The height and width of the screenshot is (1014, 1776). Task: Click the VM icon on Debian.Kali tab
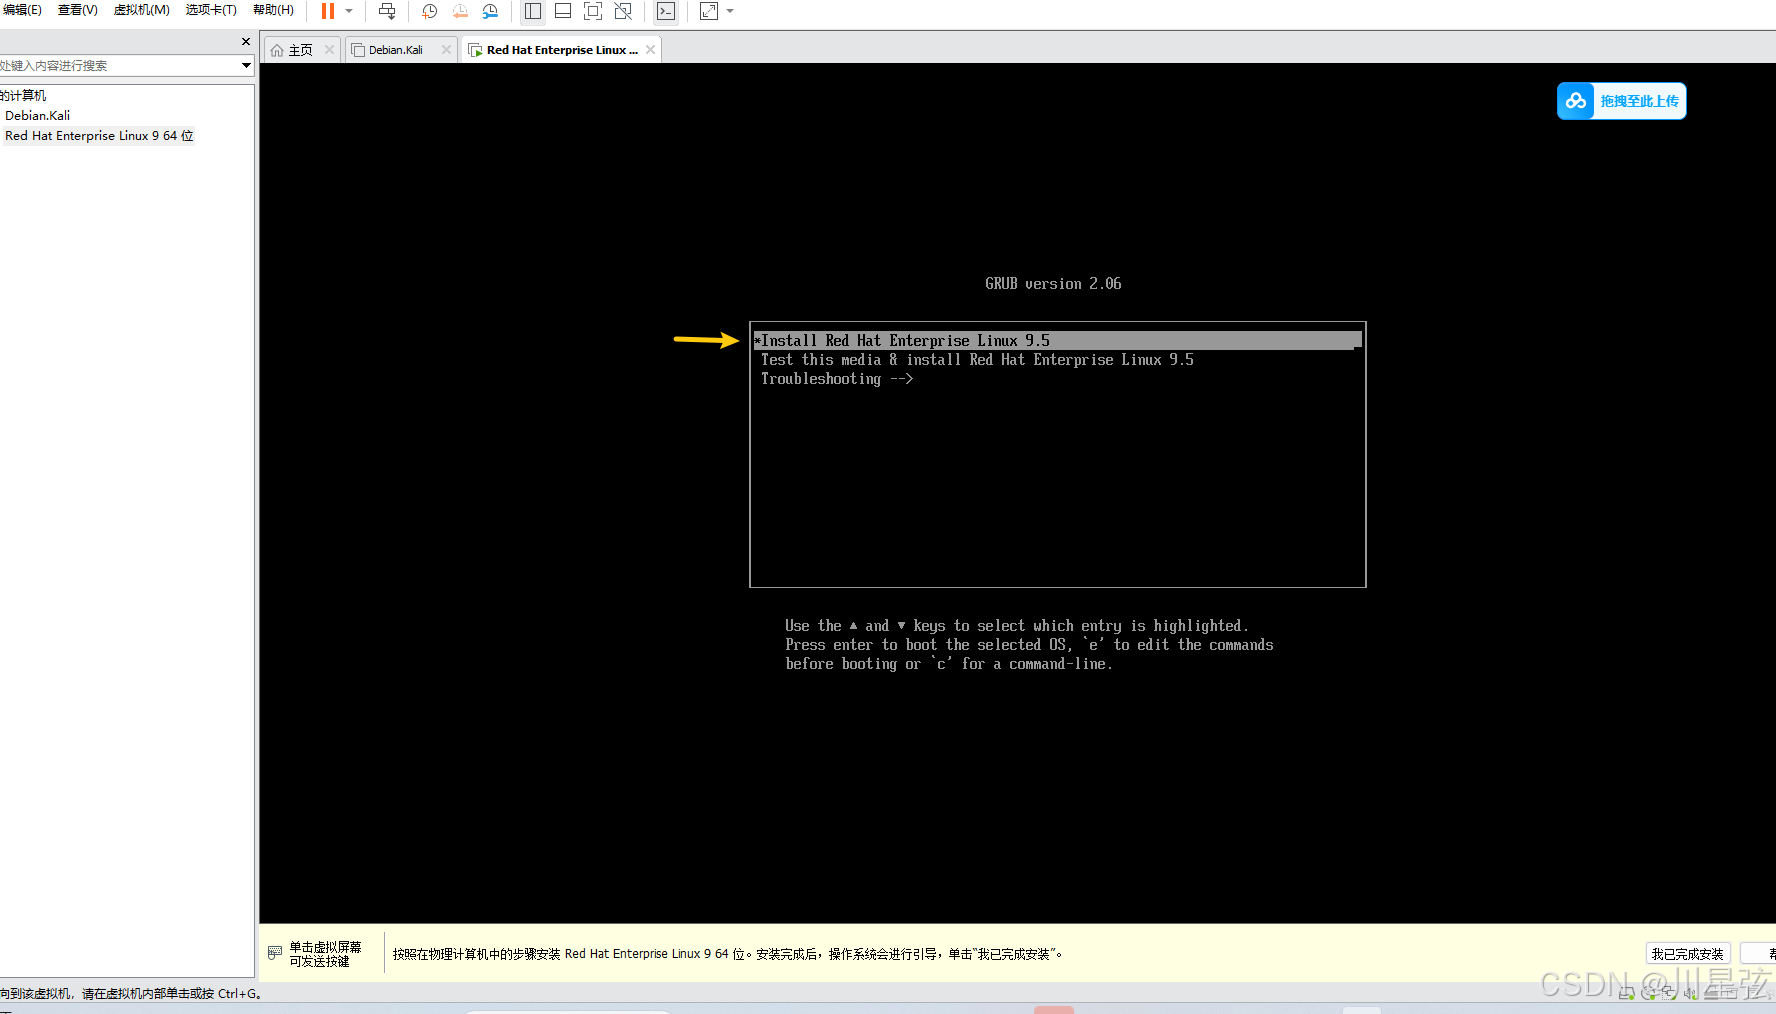[x=358, y=50]
